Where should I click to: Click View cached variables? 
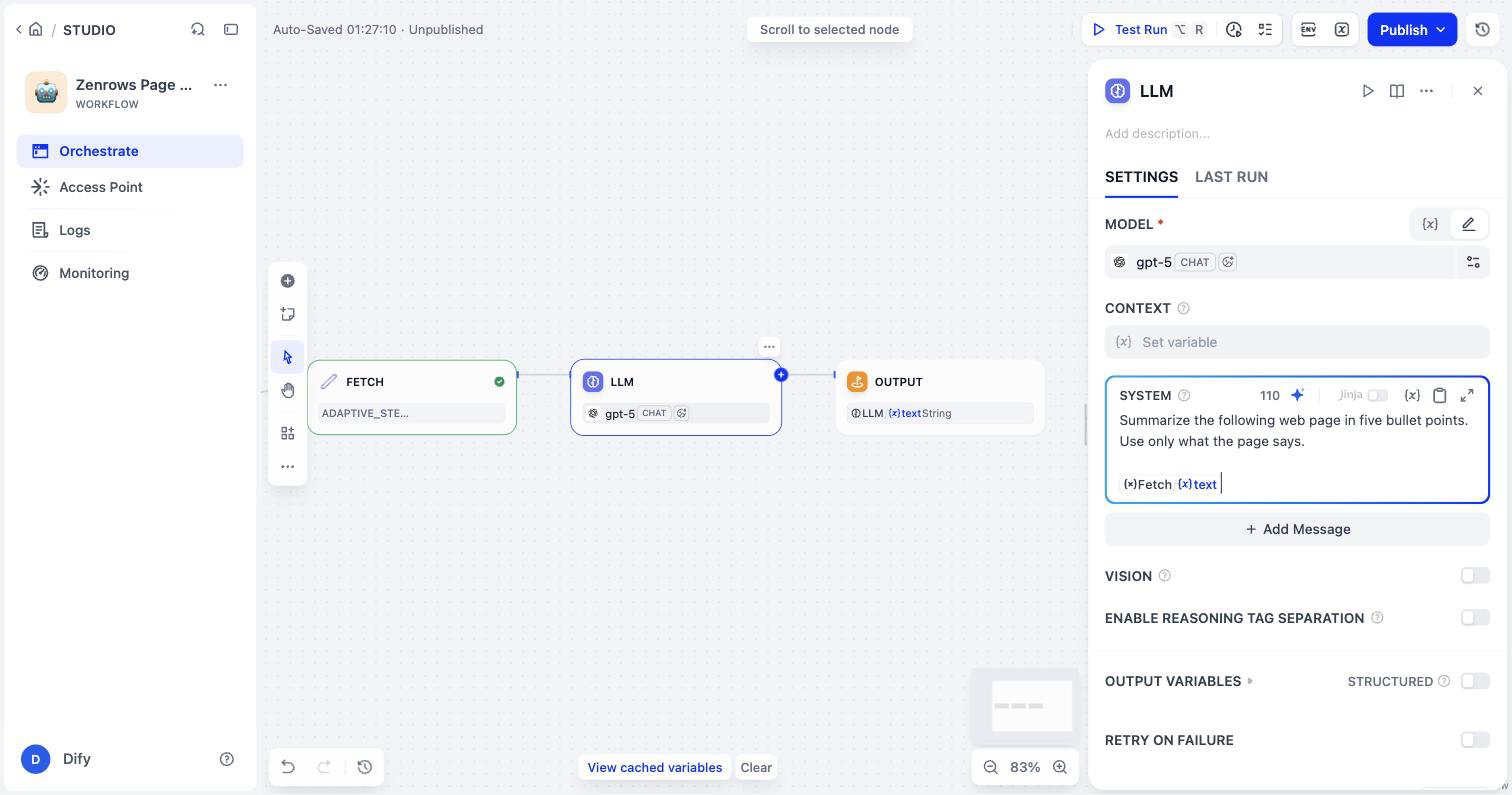655,767
